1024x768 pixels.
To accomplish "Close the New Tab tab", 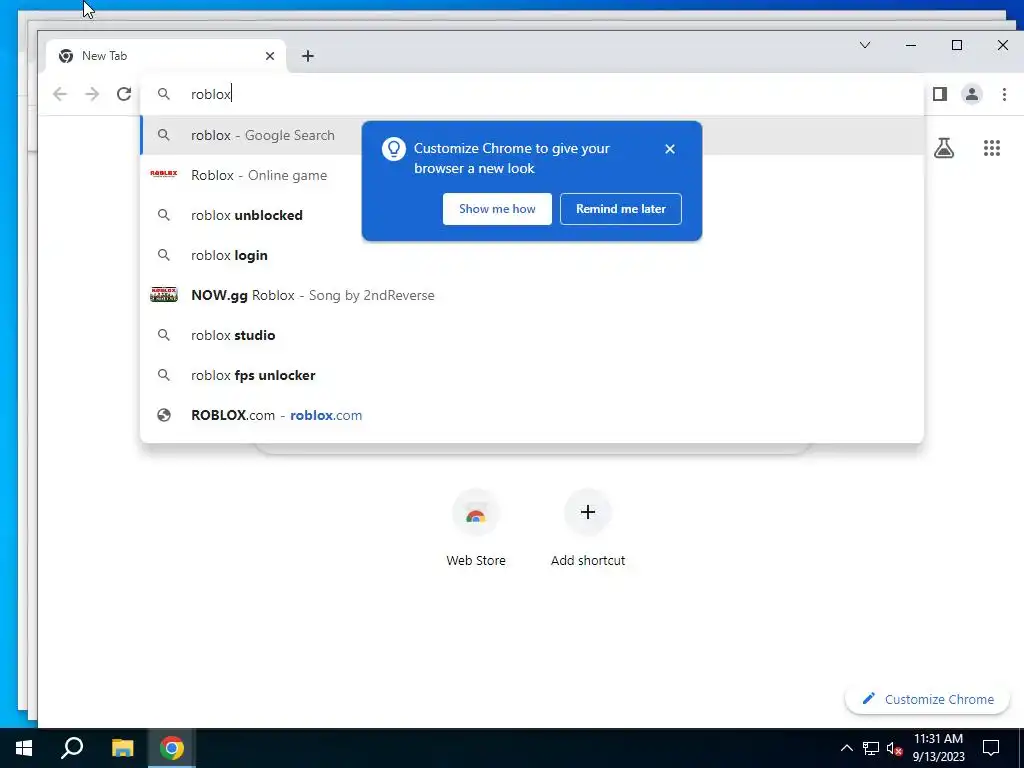I will click(270, 56).
